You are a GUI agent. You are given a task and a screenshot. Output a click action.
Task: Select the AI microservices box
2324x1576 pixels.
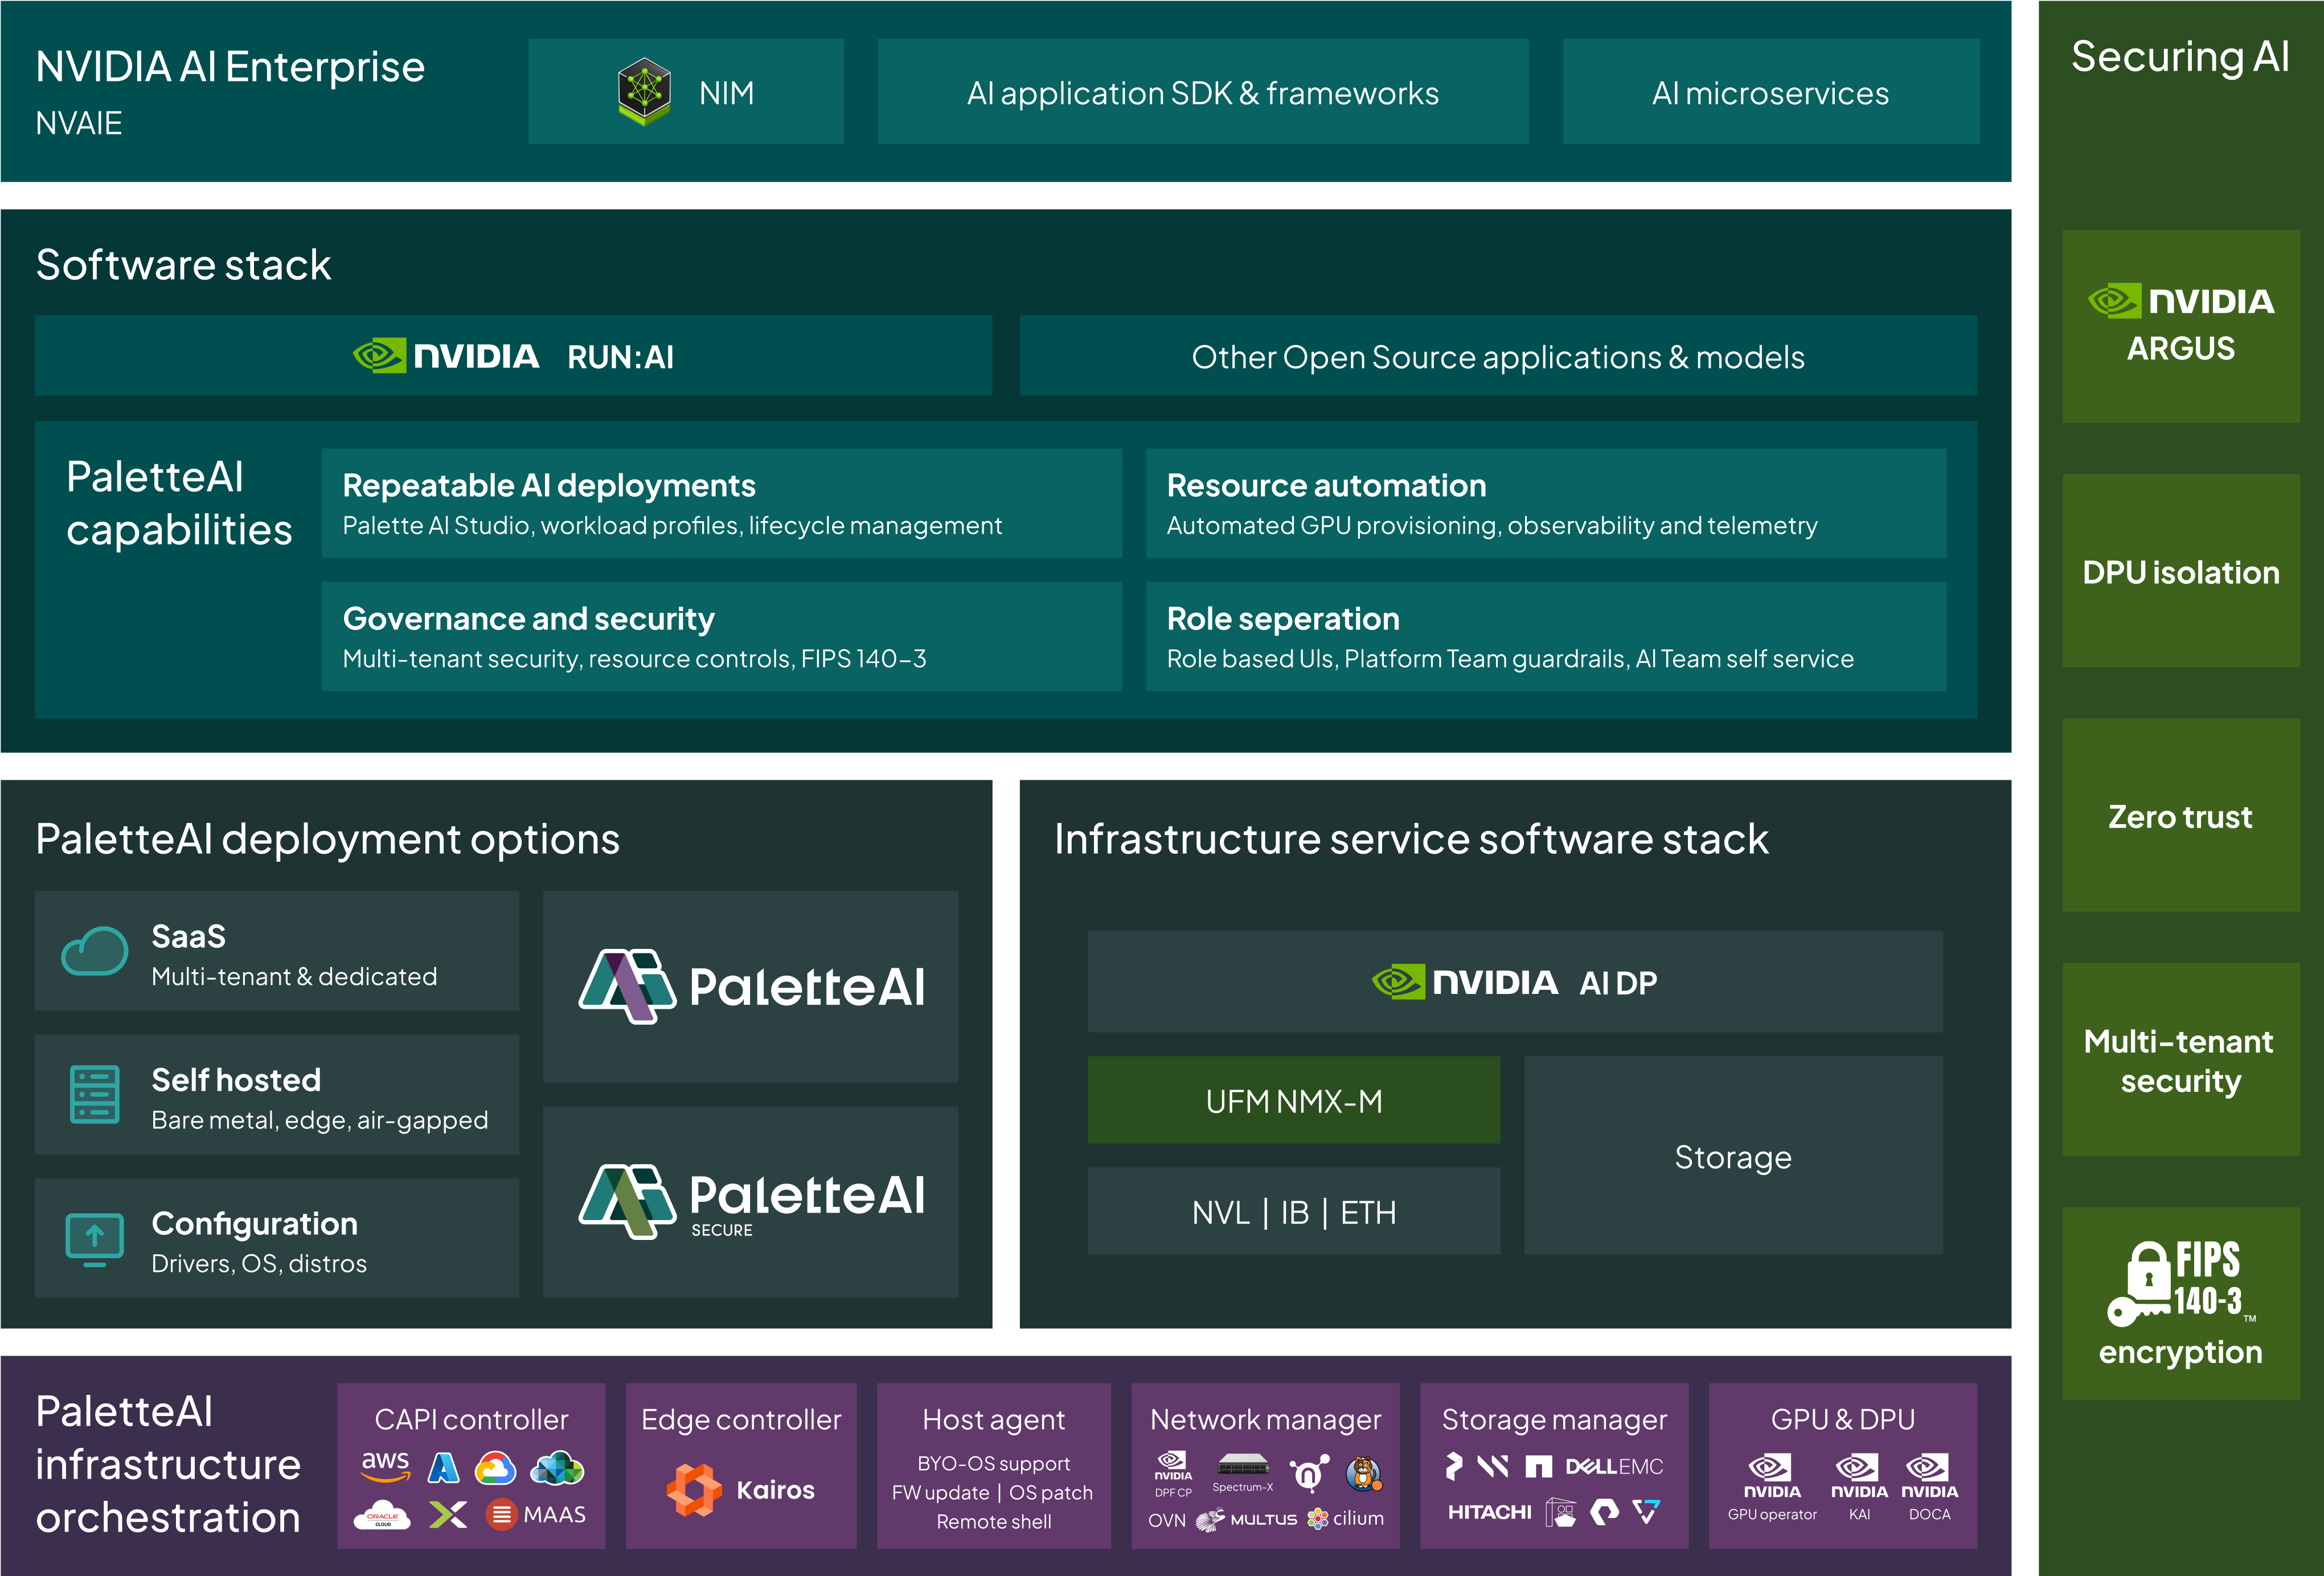1770,92
